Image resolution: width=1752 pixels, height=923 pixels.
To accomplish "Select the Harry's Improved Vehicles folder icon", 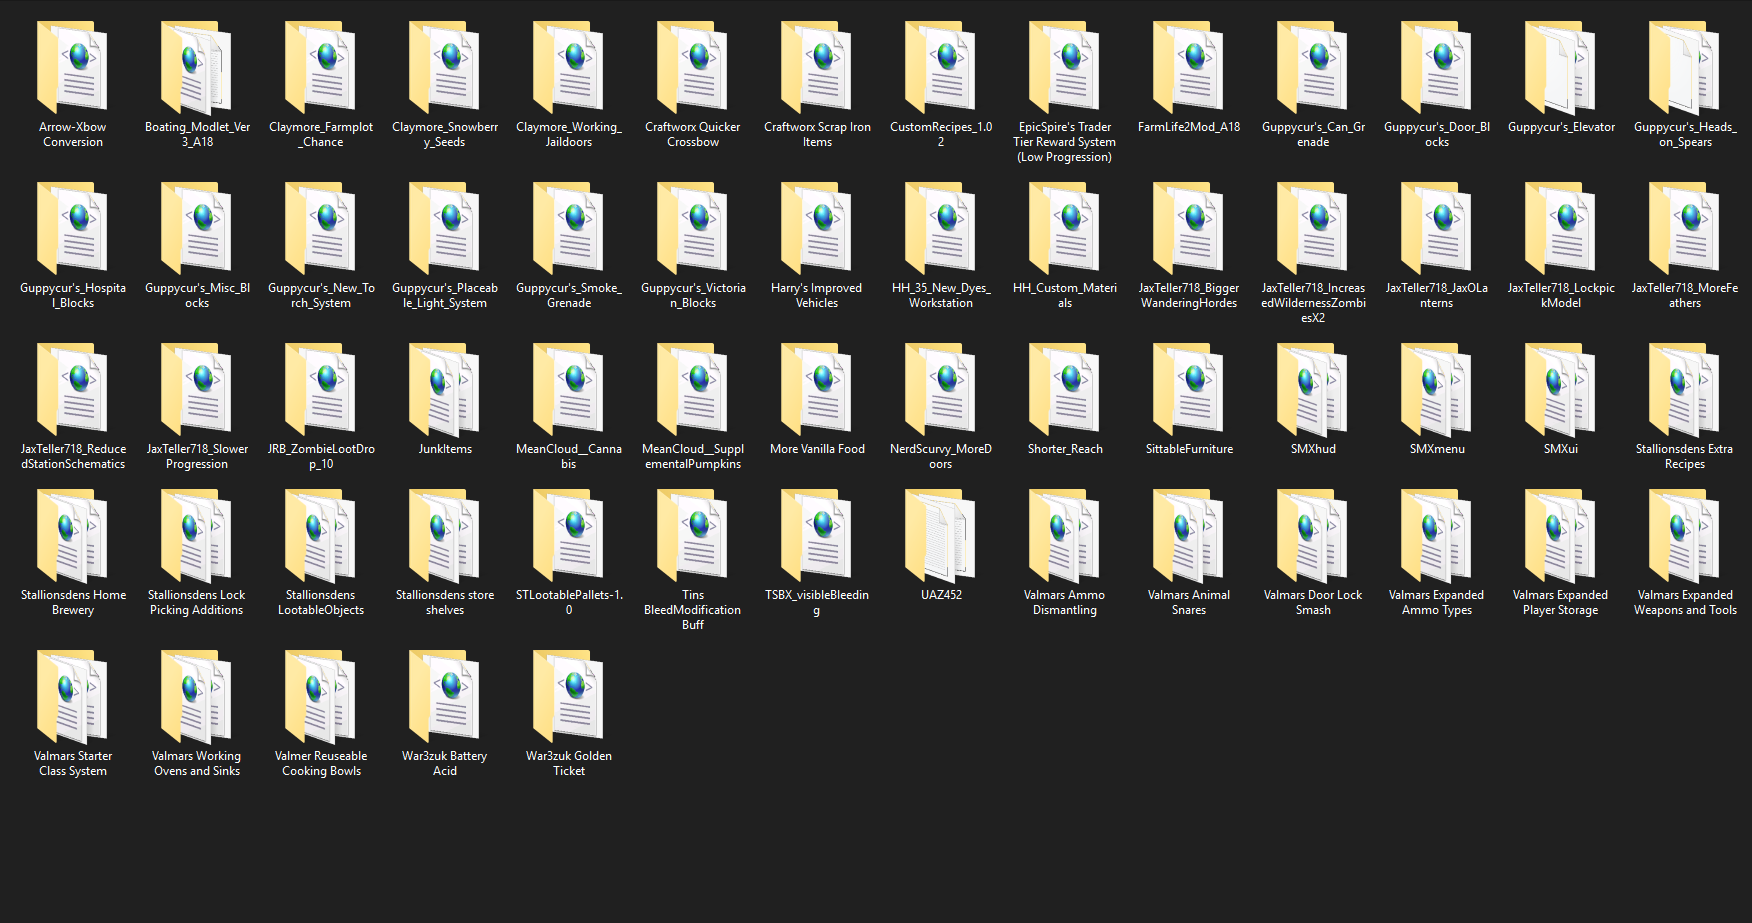I will pos(817,229).
